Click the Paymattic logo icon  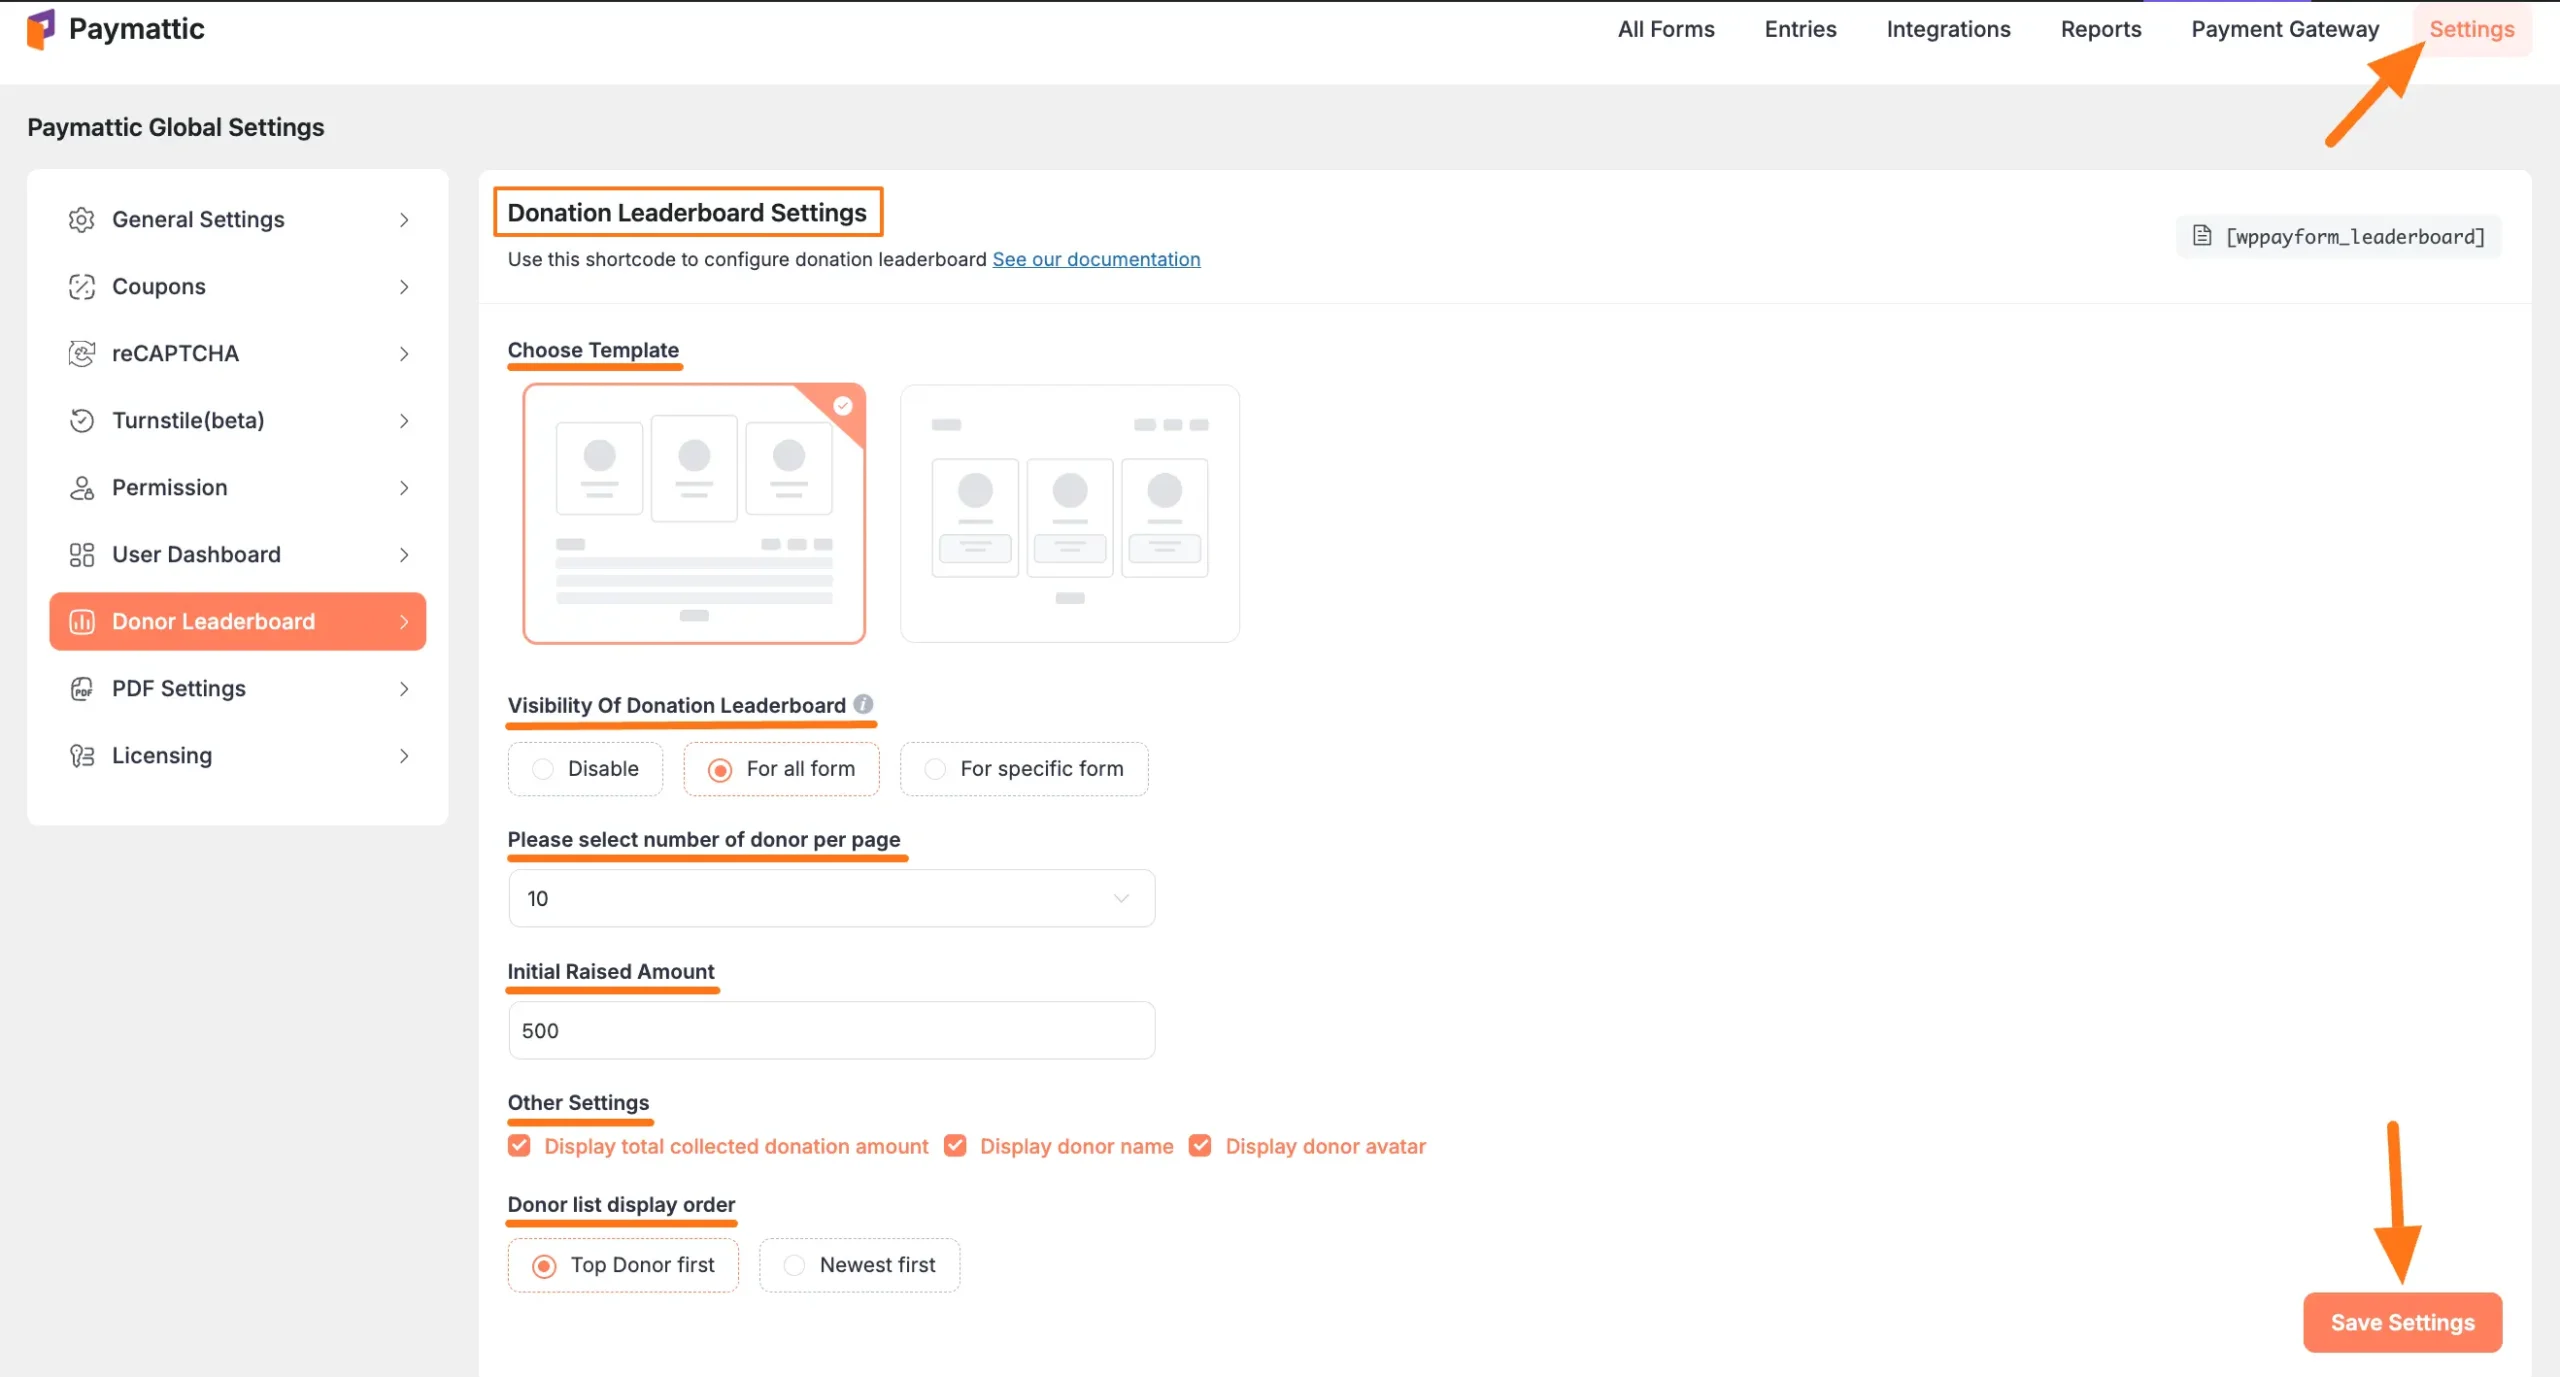pyautogui.click(x=41, y=29)
